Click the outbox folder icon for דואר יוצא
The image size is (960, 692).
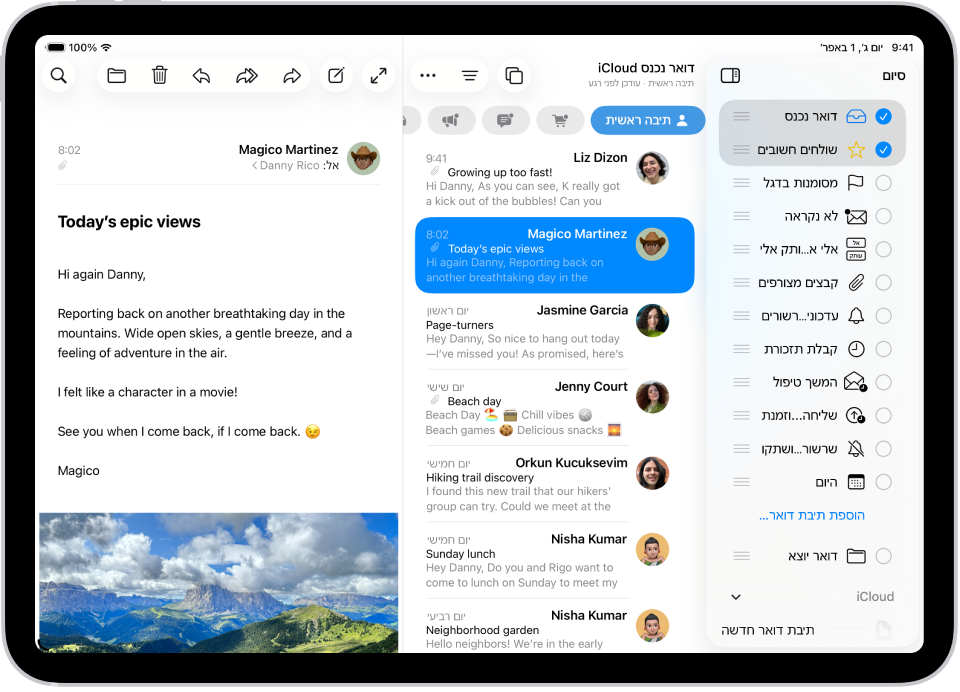tap(856, 556)
